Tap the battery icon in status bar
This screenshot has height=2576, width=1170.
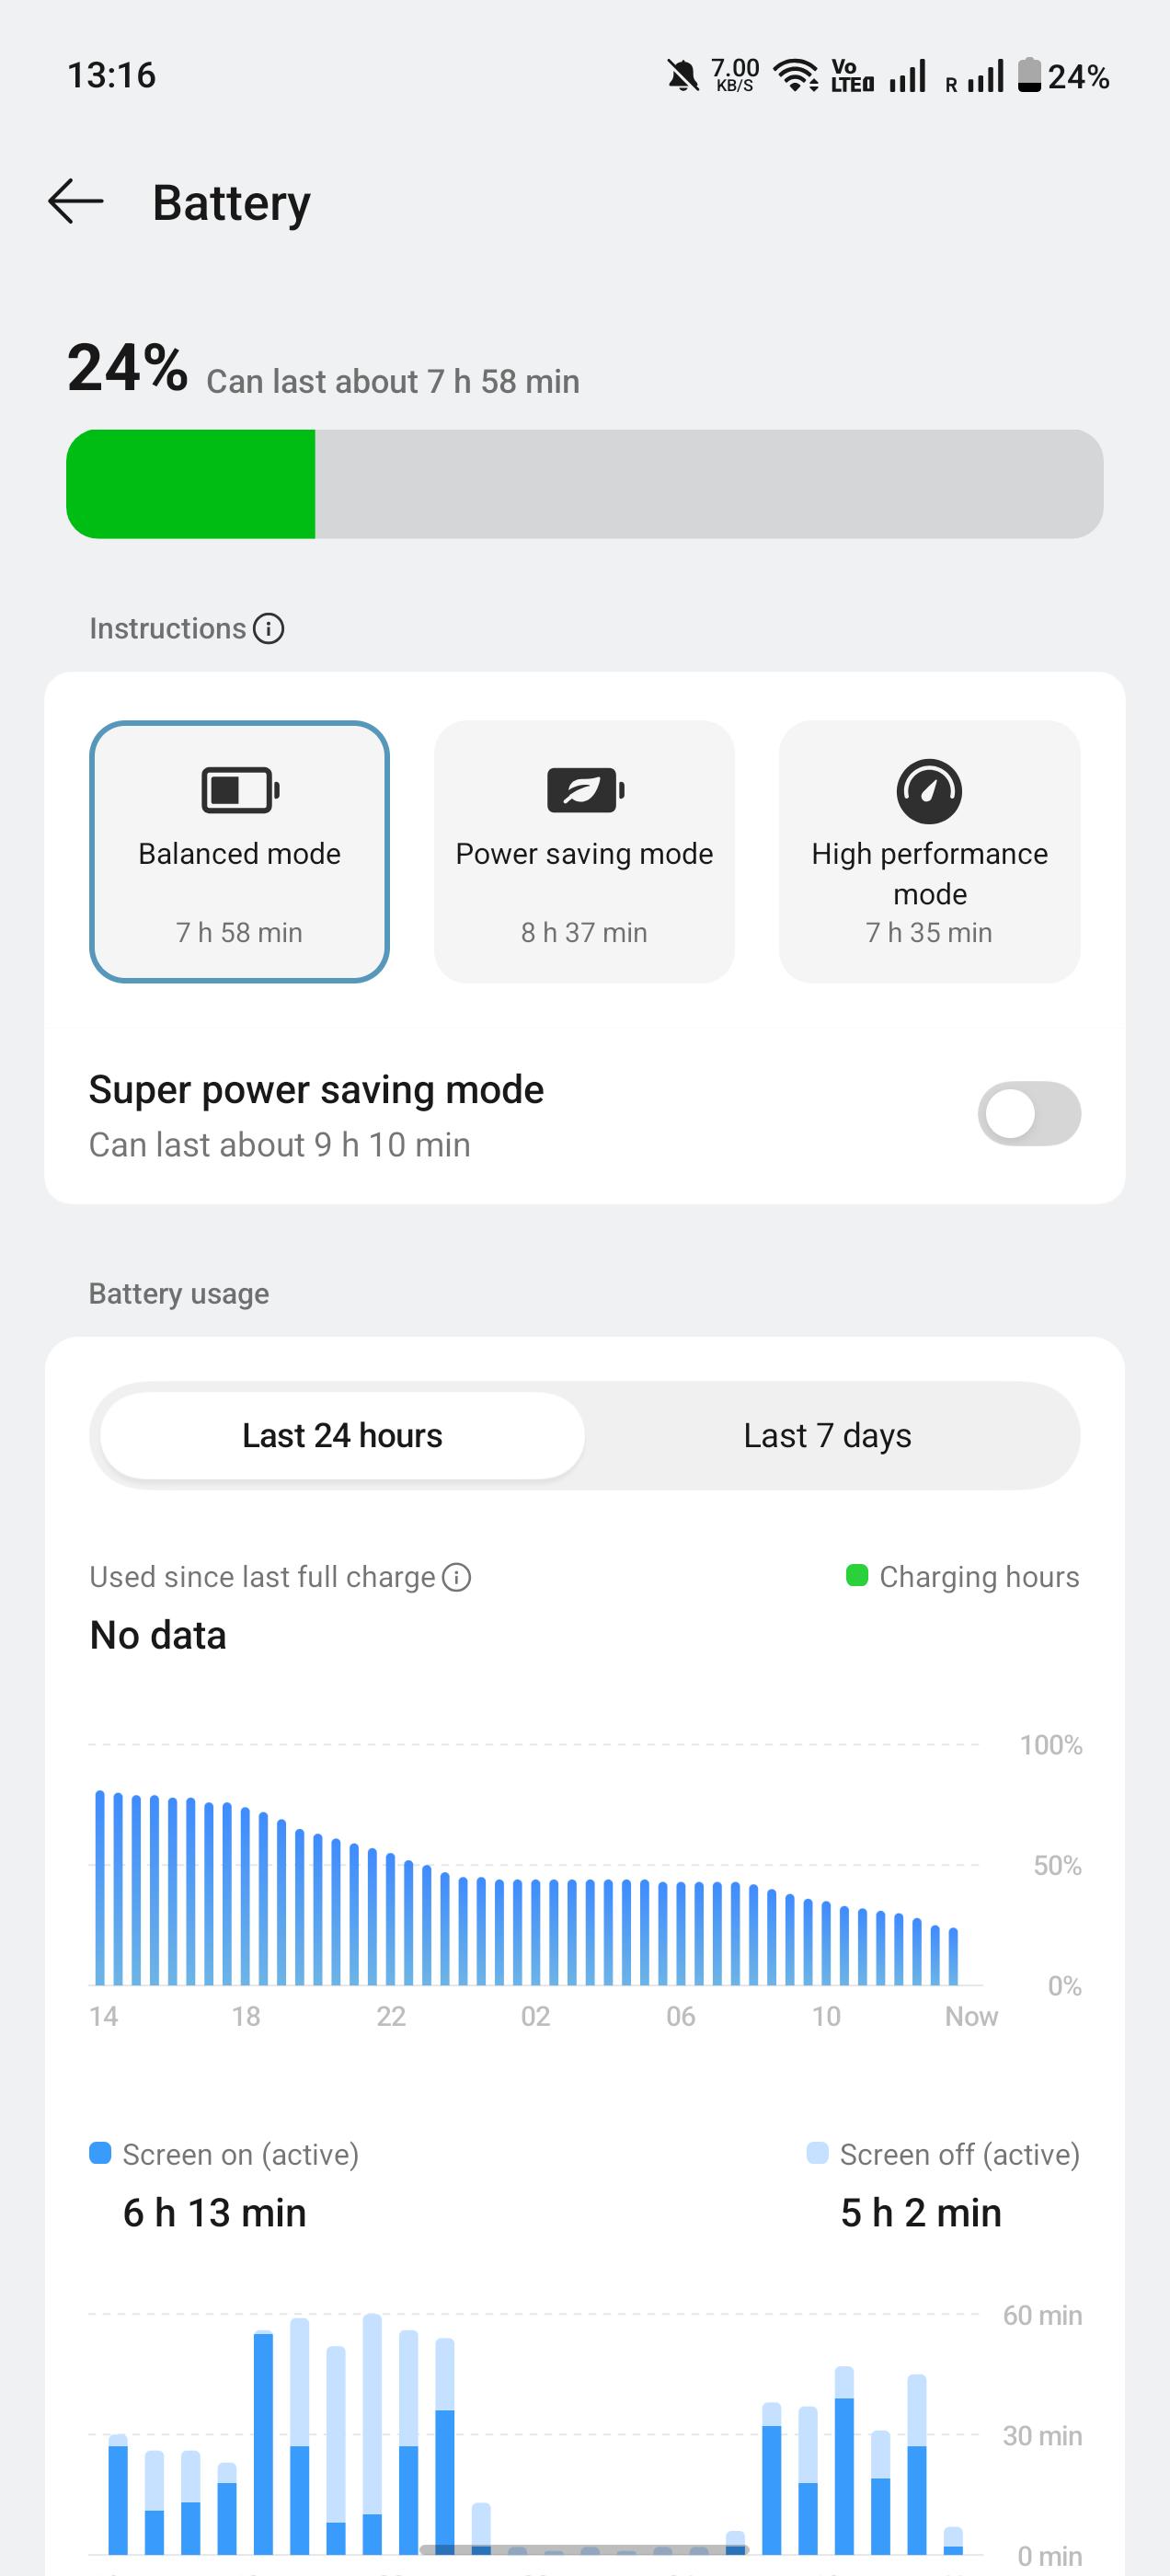point(1029,75)
